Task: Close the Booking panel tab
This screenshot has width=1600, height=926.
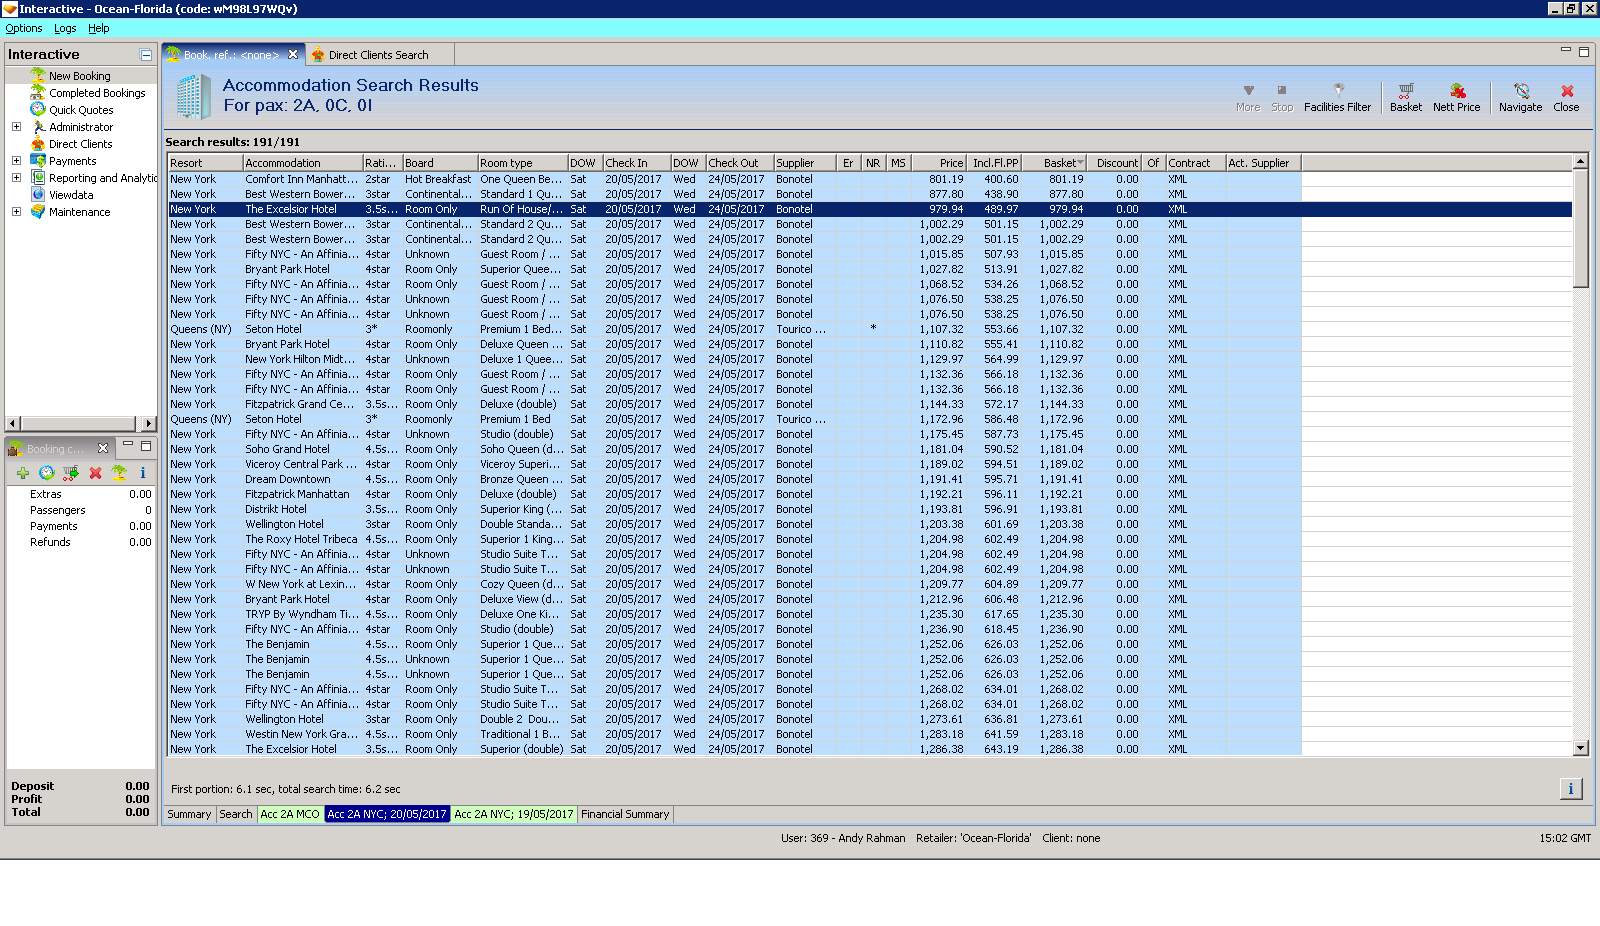Action: click(103, 448)
